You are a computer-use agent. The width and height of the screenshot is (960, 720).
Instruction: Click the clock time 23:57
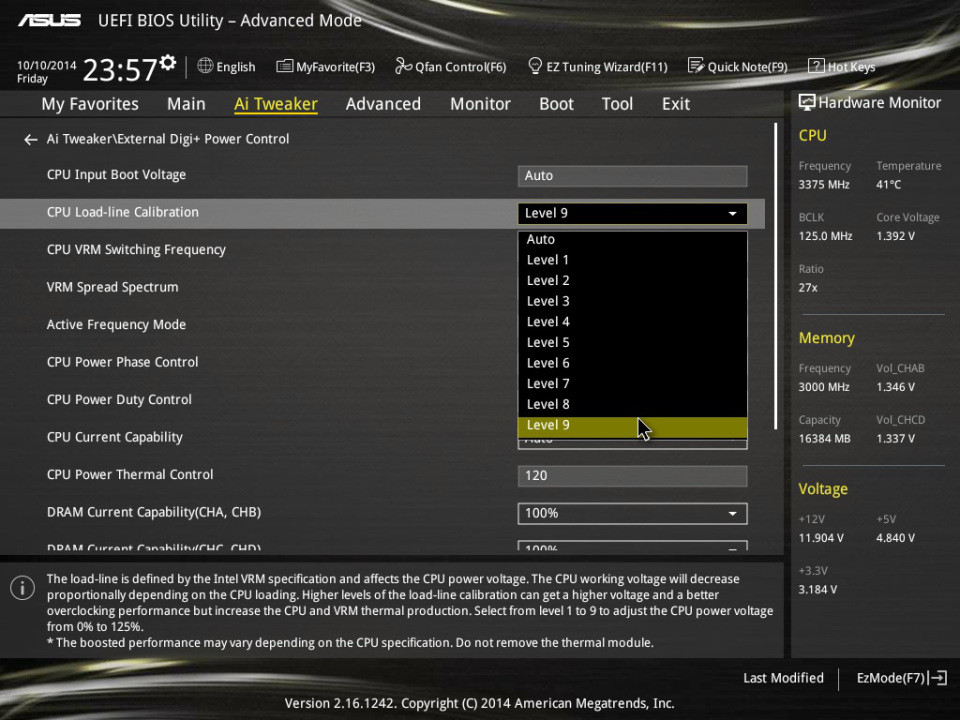(119, 70)
